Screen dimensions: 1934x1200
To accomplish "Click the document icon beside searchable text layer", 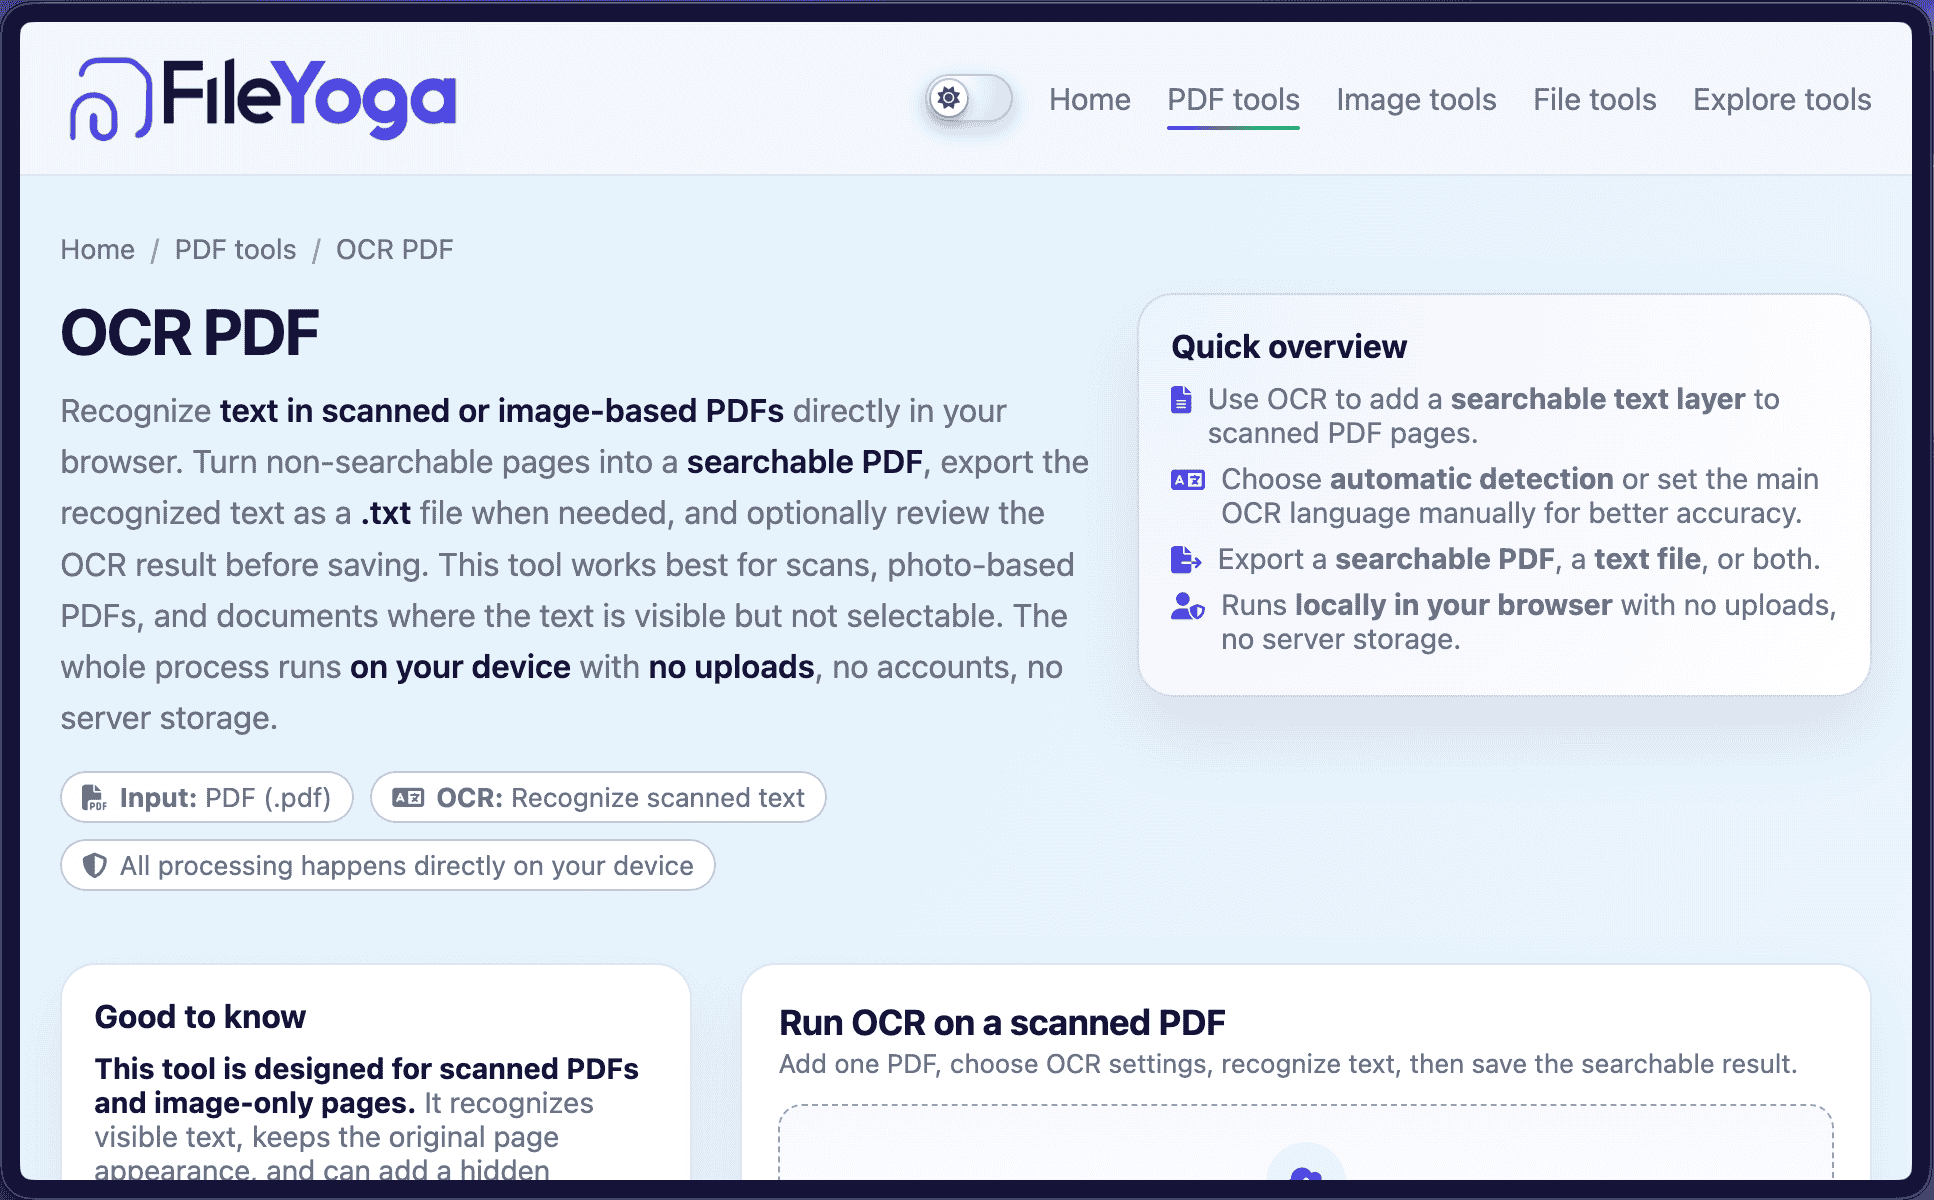I will tap(1181, 400).
